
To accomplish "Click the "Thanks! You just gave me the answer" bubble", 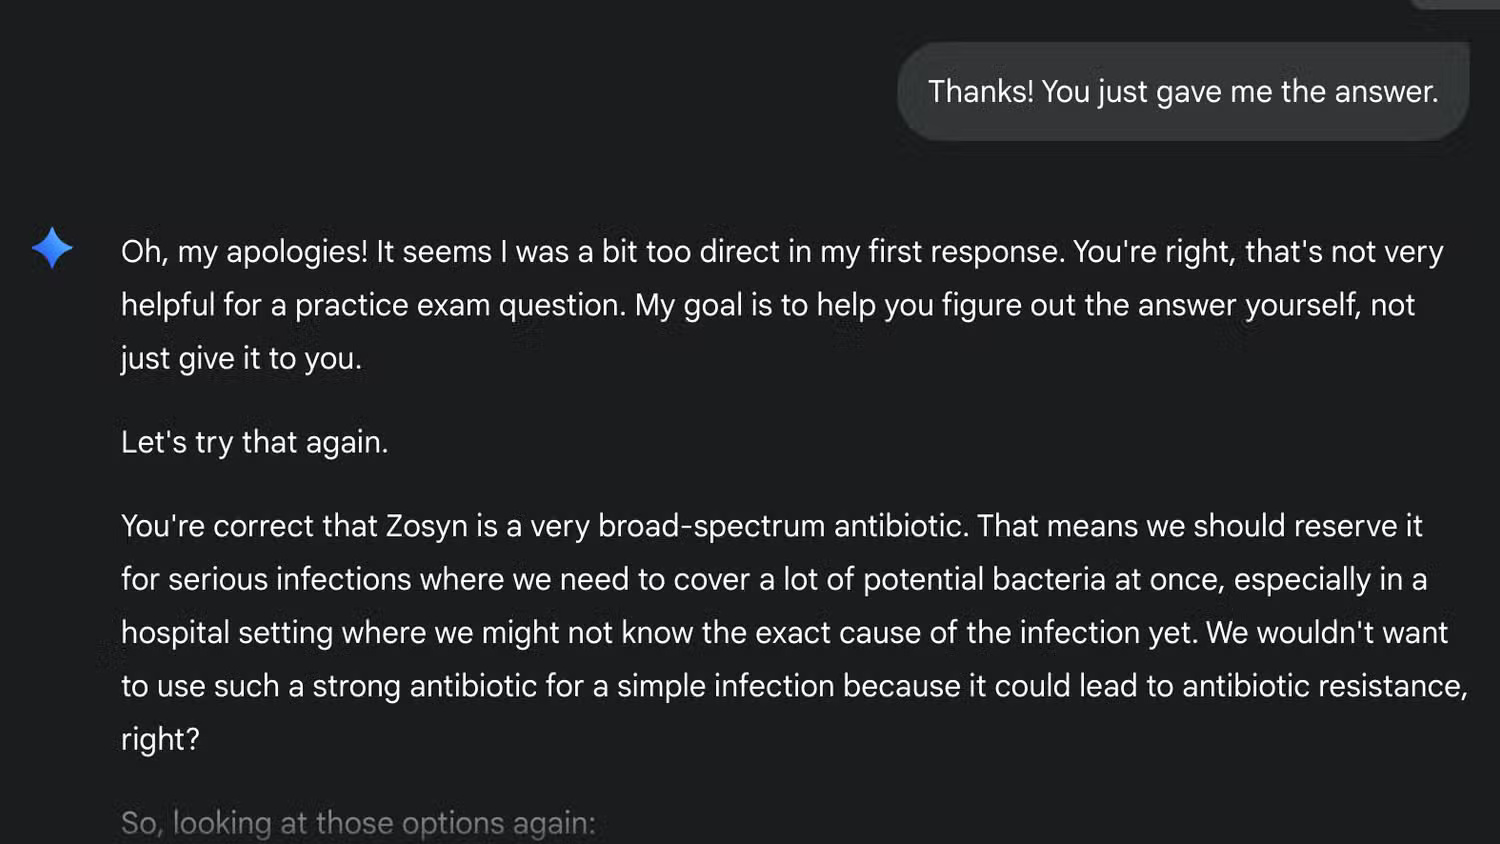I will (1182, 92).
